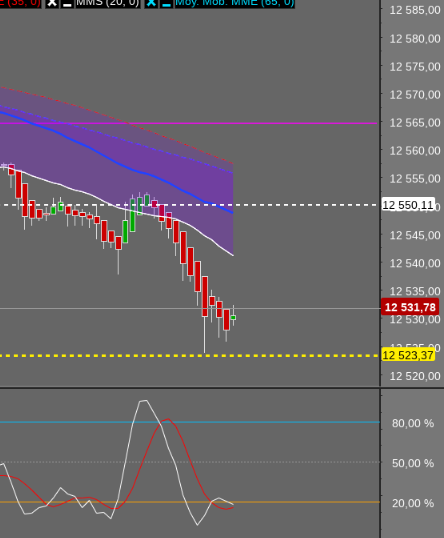This screenshot has width=444, height=538.
Task: Select the red current price label 12 531,78
Action: (410, 307)
